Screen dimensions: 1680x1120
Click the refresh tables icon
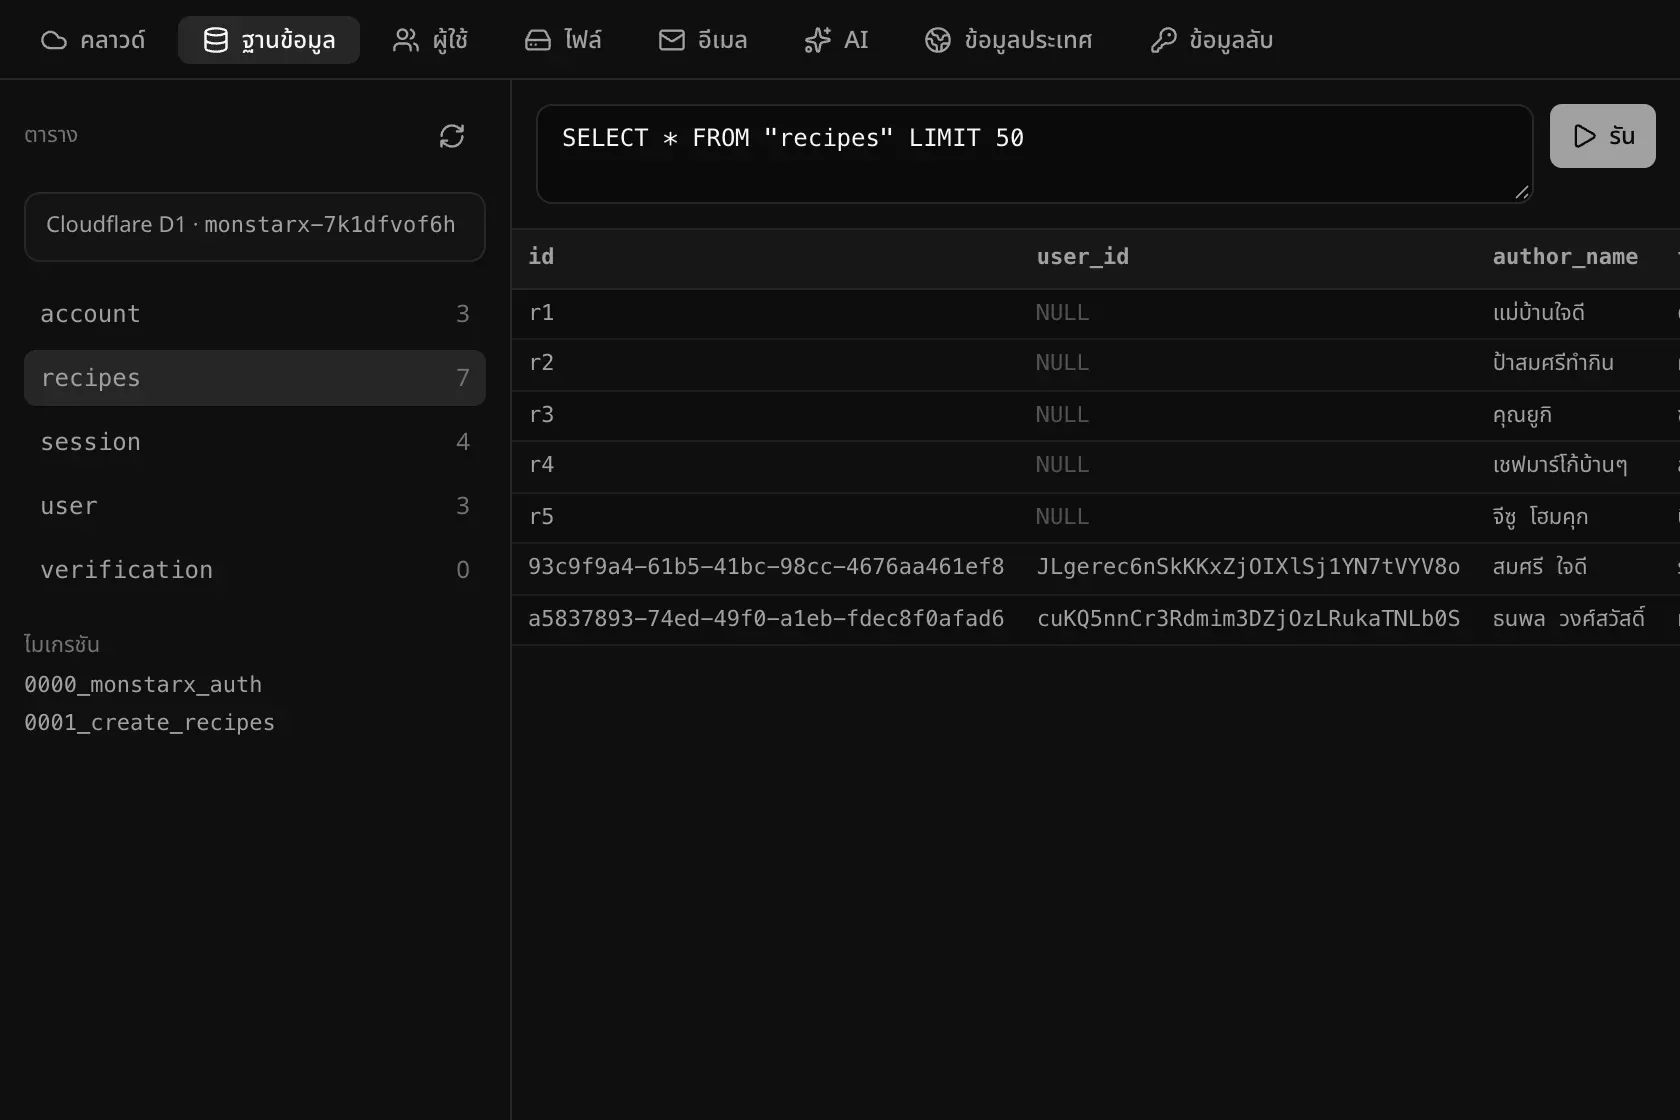pyautogui.click(x=452, y=136)
